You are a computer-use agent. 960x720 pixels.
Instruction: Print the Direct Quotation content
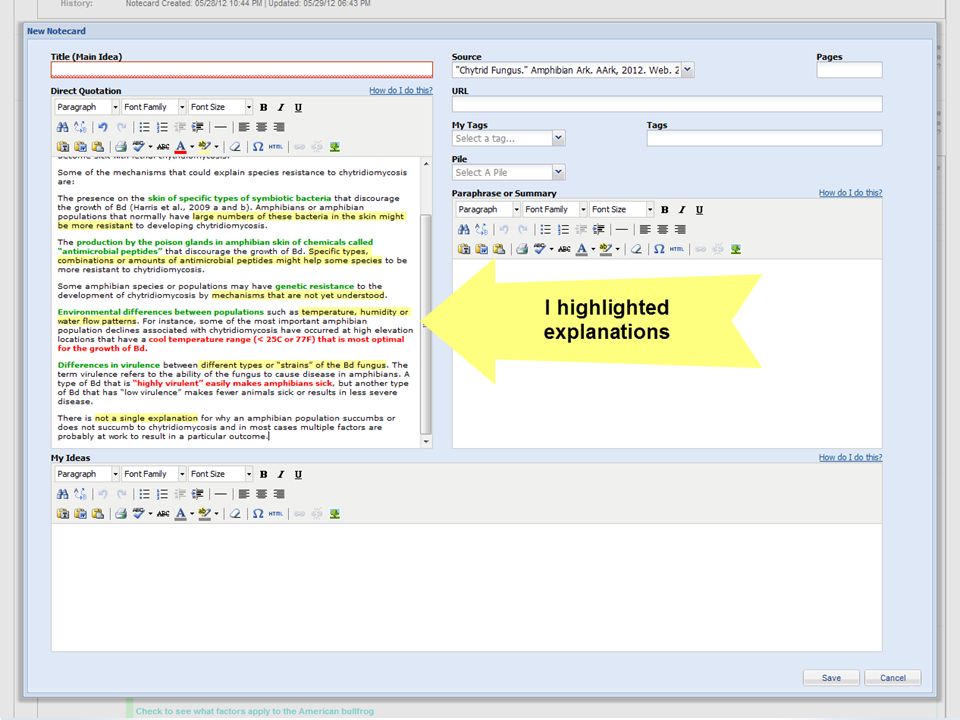[121, 146]
